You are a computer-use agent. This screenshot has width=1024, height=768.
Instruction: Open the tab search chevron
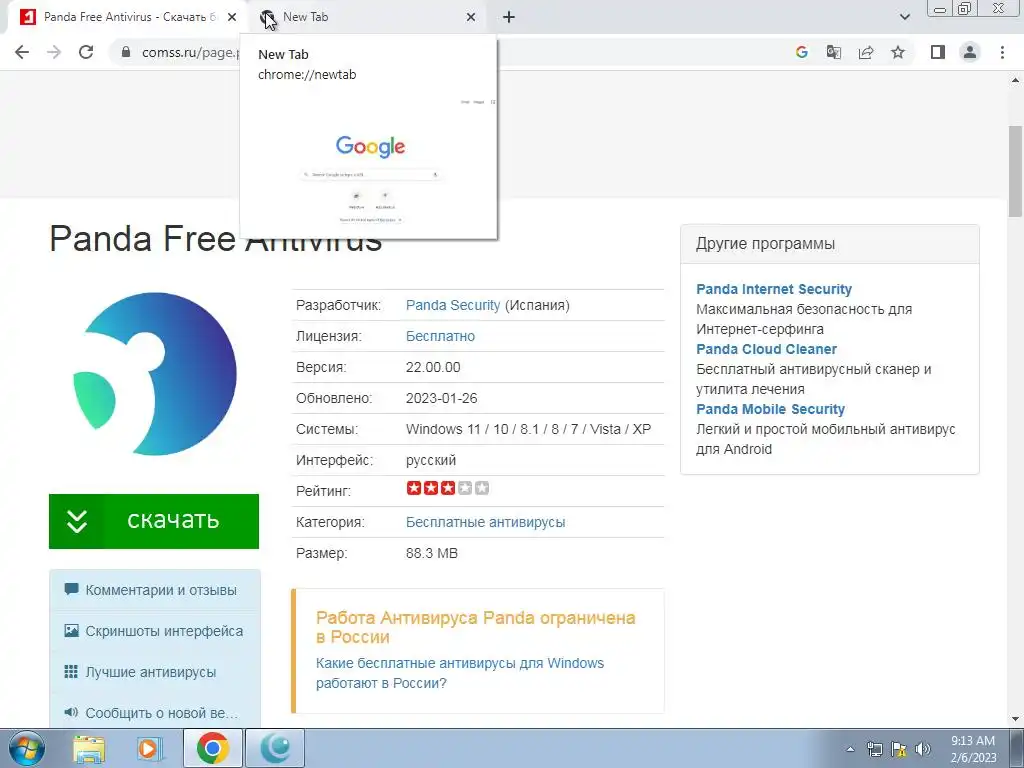click(x=905, y=17)
